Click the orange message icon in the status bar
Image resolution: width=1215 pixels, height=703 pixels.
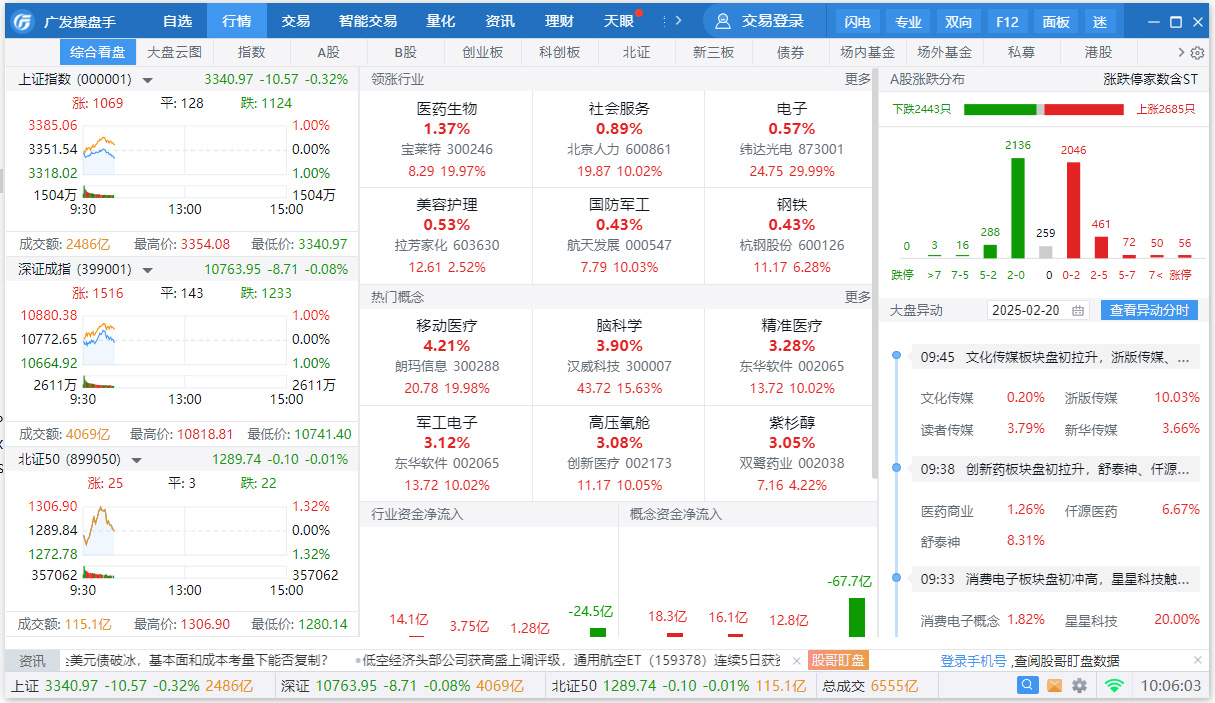pos(1056,686)
